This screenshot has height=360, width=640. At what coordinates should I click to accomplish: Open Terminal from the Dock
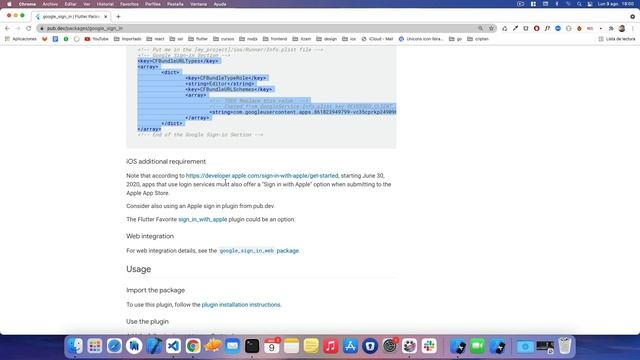point(252,346)
